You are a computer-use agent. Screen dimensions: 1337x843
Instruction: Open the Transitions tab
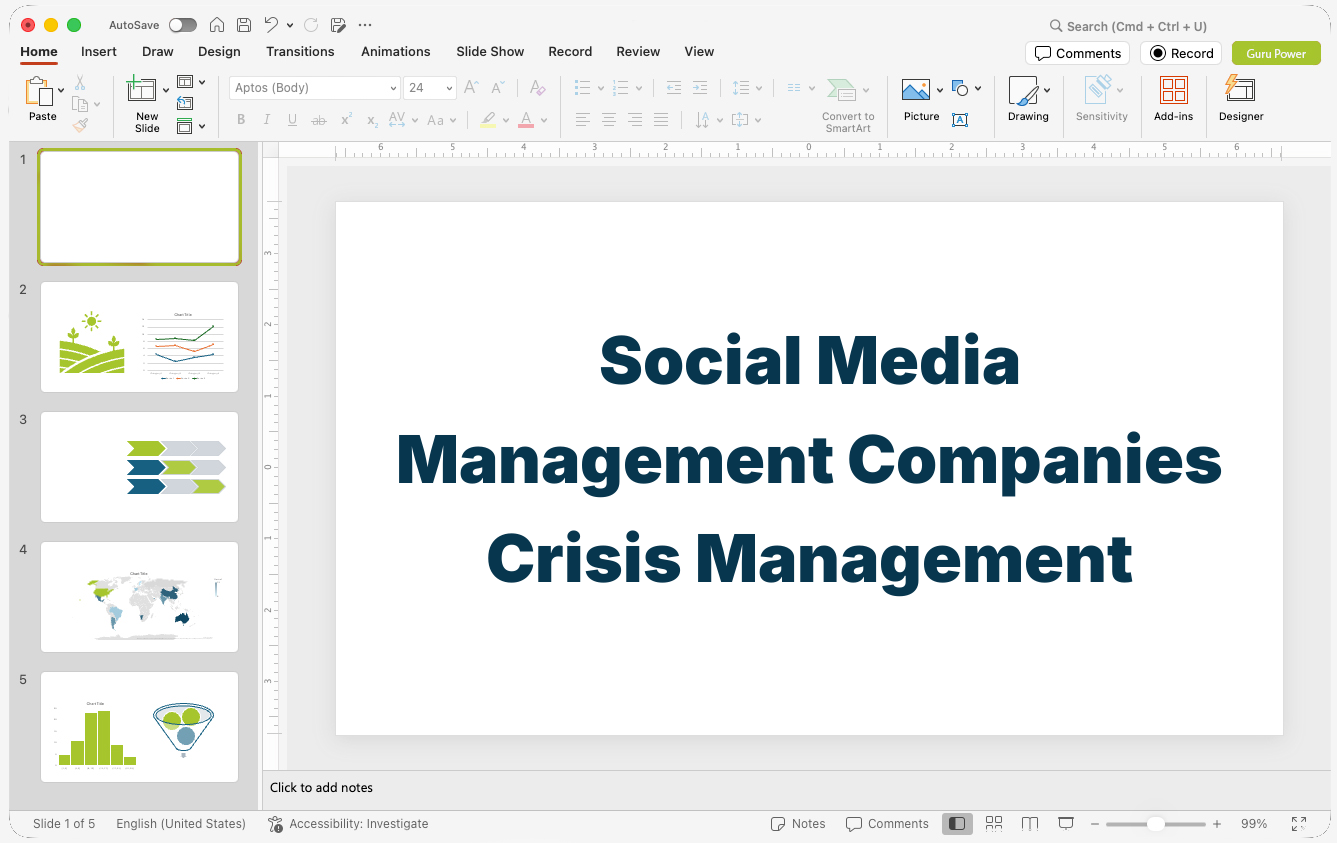(300, 52)
